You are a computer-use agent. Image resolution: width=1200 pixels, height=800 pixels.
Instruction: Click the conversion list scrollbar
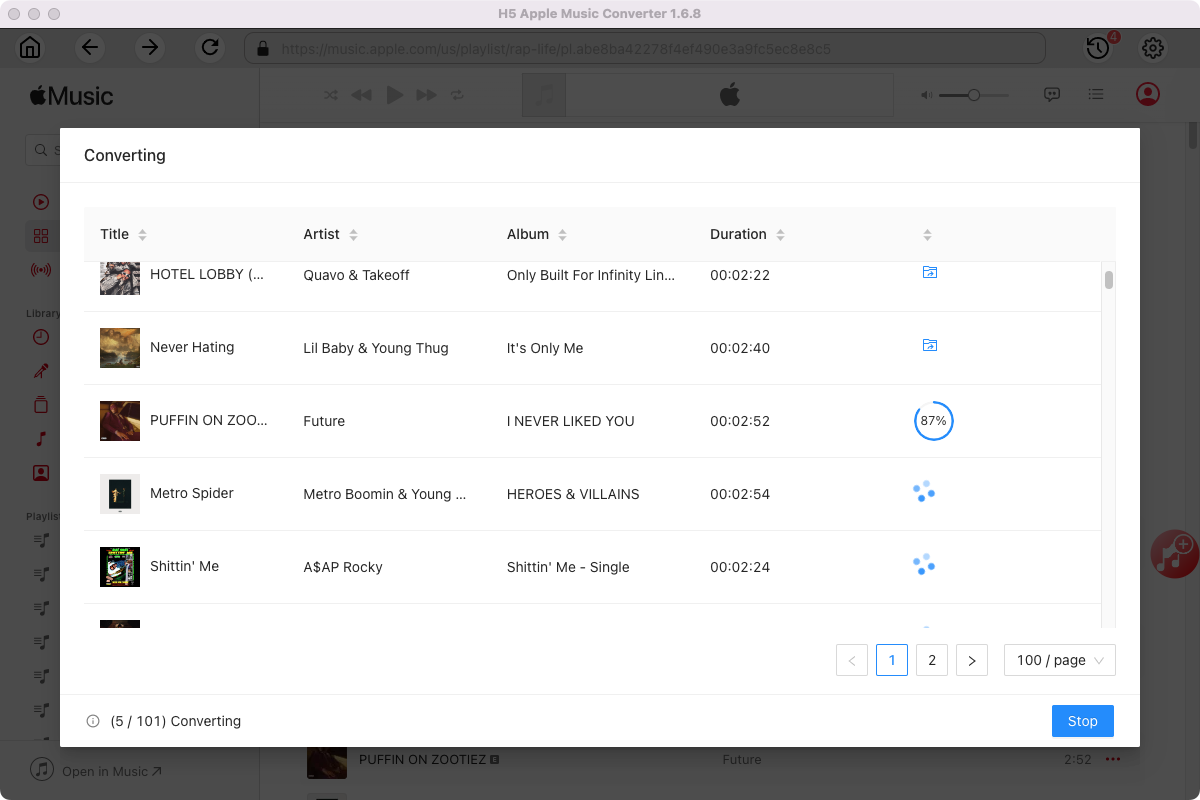1109,279
